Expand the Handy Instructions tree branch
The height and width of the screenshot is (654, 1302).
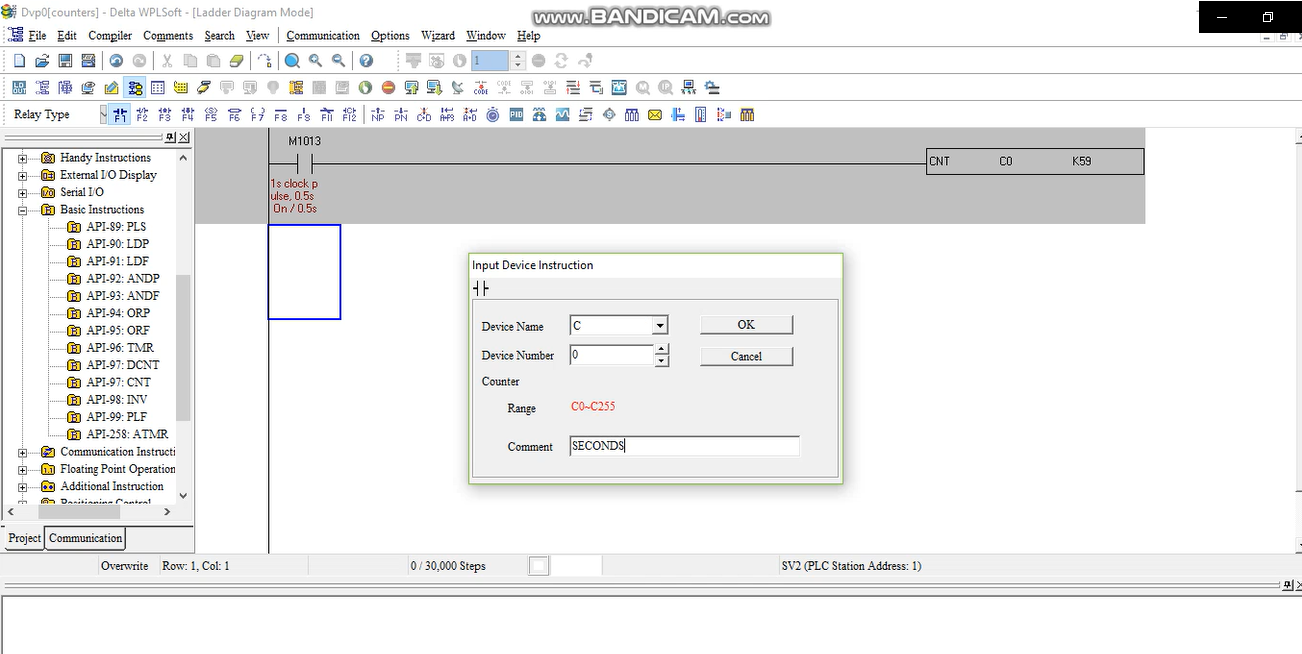coord(21,157)
